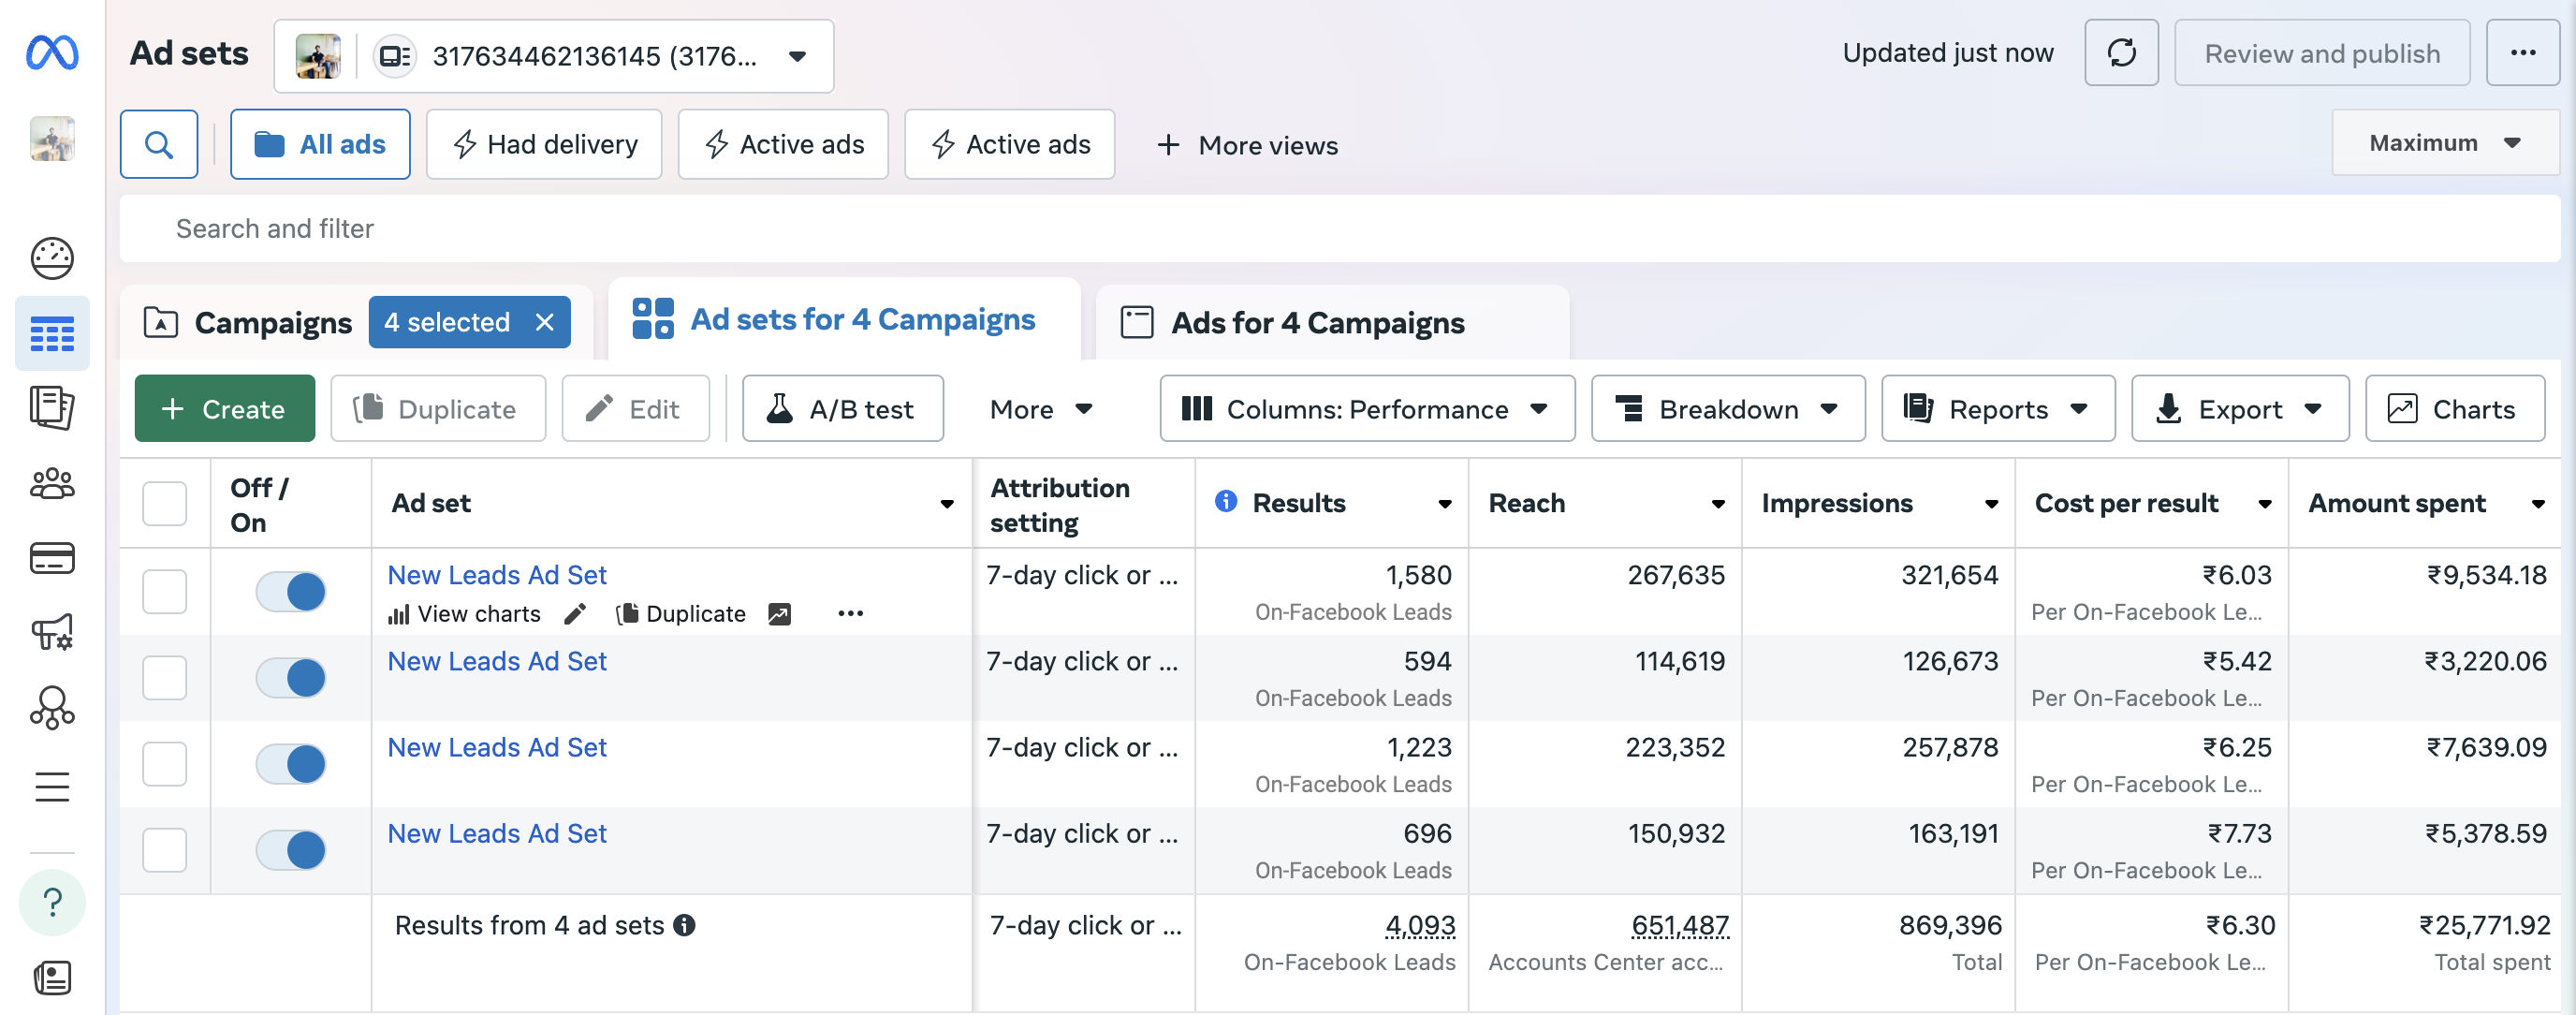Click pencil edit icon under first ad set
This screenshot has width=2576, height=1015.
point(575,614)
